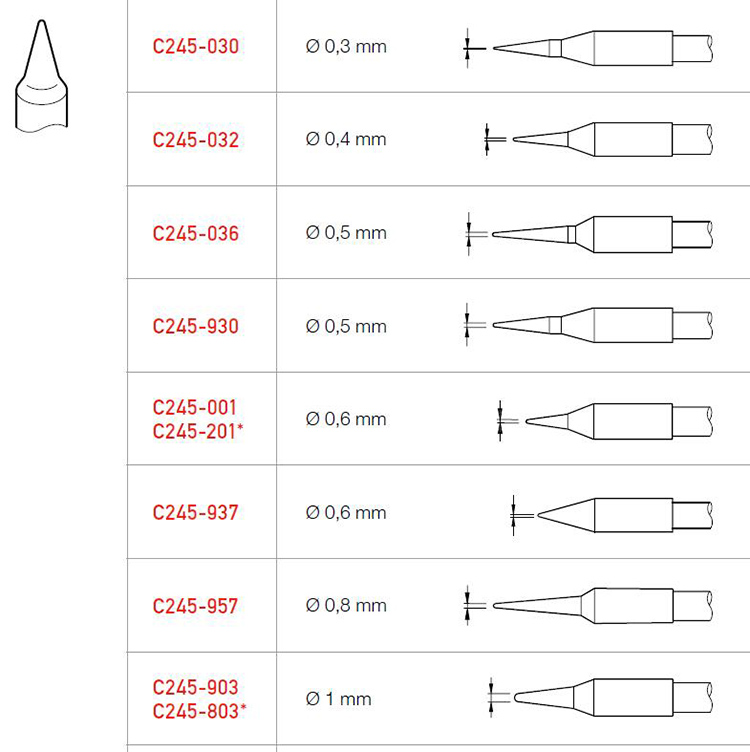
Task: Select the C245-032 tip drawing
Action: (x=598, y=139)
